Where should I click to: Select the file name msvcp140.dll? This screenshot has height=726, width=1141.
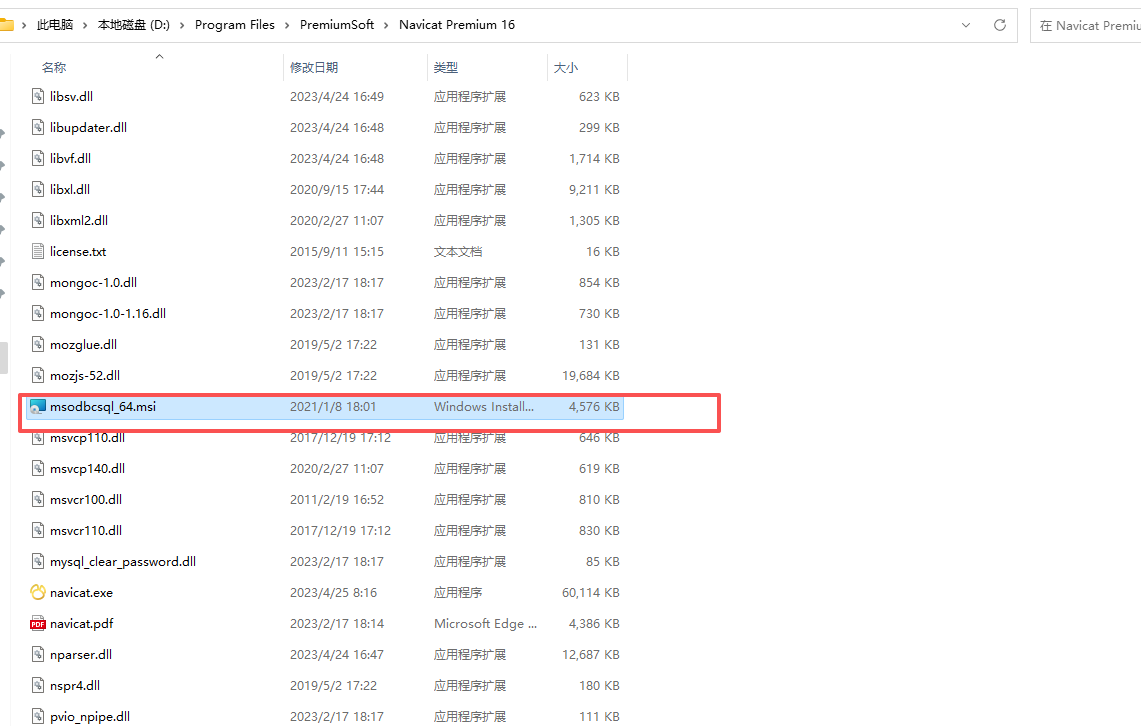pyautogui.click(x=87, y=468)
